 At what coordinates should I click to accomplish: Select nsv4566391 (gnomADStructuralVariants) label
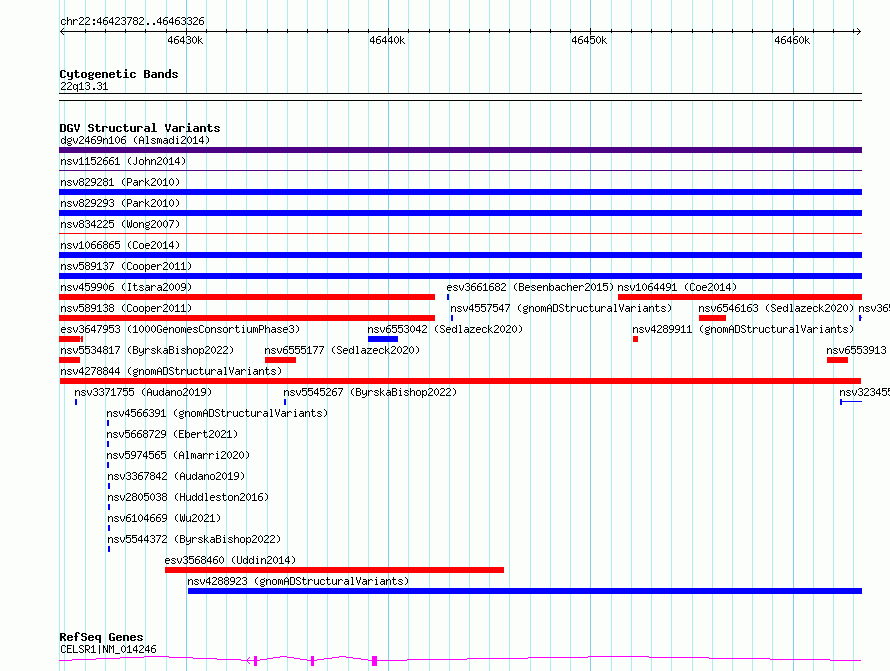pyautogui.click(x=217, y=413)
